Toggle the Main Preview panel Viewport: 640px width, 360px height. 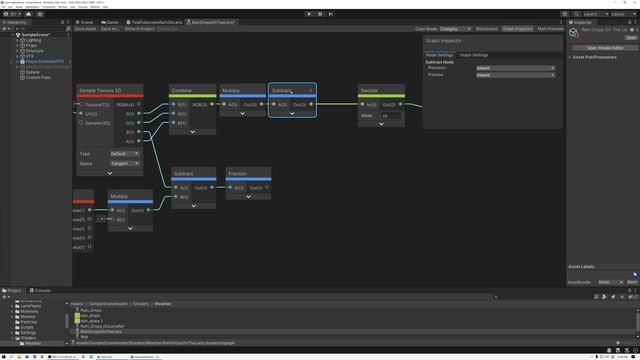(x=550, y=29)
